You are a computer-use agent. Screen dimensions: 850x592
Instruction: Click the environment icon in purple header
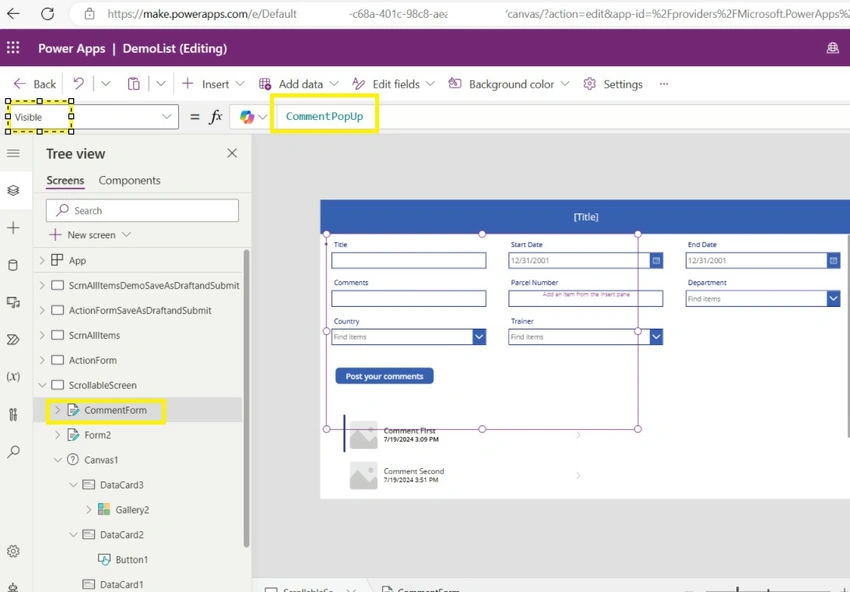coord(832,48)
